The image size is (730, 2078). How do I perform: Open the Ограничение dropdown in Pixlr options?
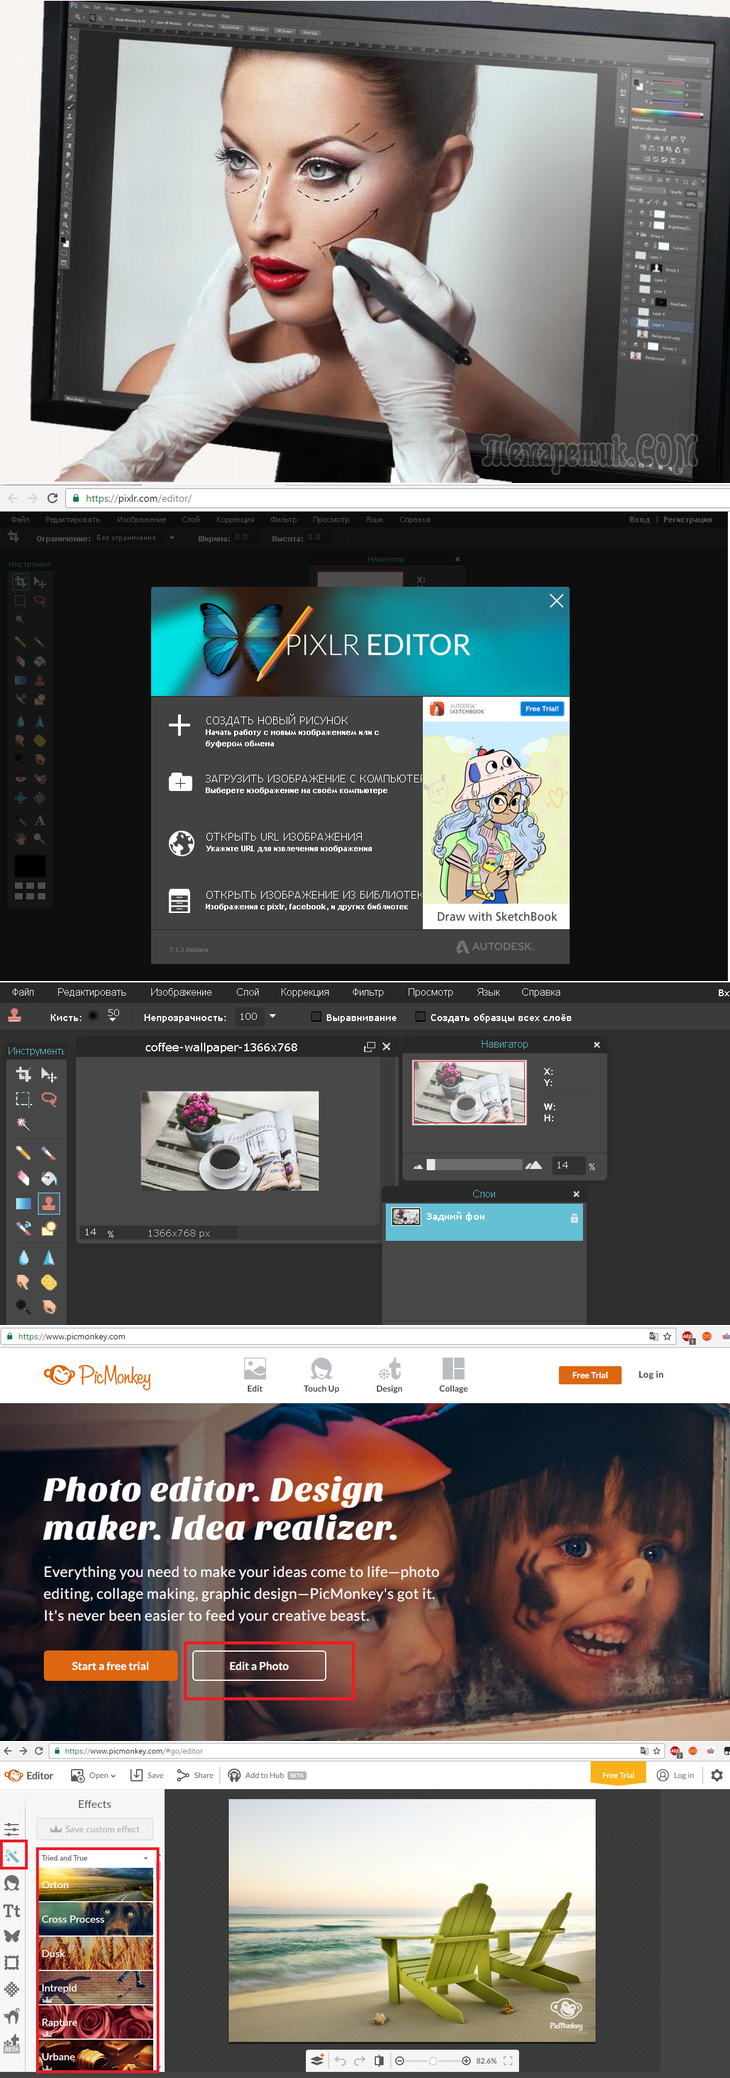(x=171, y=538)
